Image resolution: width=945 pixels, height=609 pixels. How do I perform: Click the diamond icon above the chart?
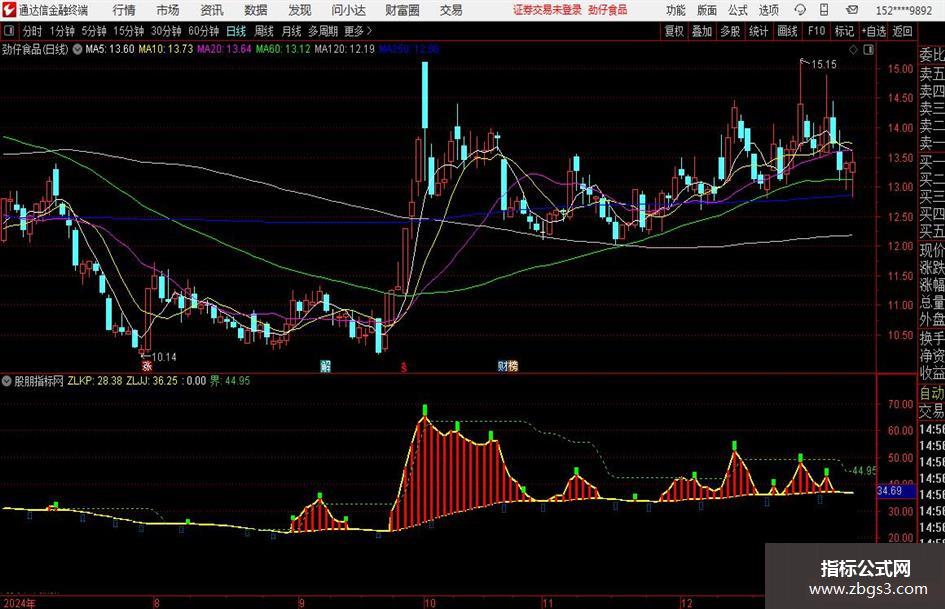click(853, 50)
